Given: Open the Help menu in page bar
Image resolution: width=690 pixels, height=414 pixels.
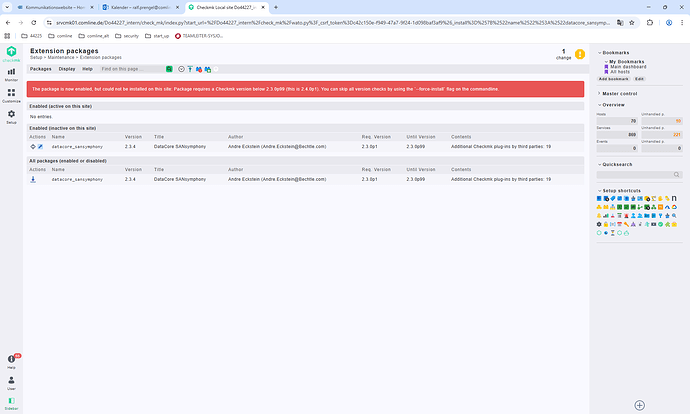Looking at the screenshot, I should click(x=87, y=69).
